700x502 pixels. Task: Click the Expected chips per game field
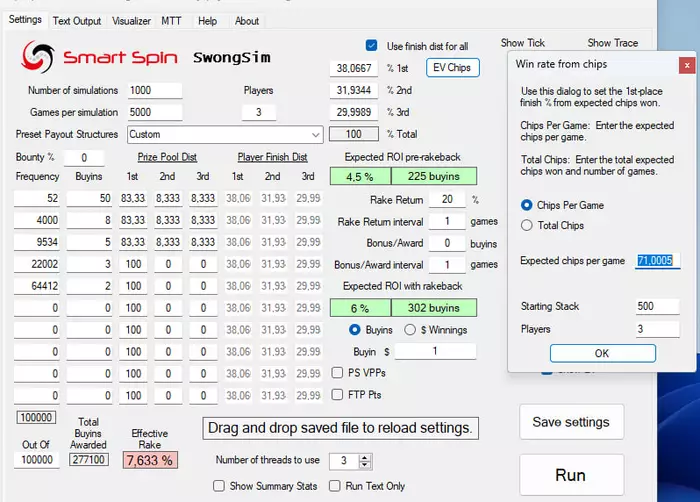point(658,260)
